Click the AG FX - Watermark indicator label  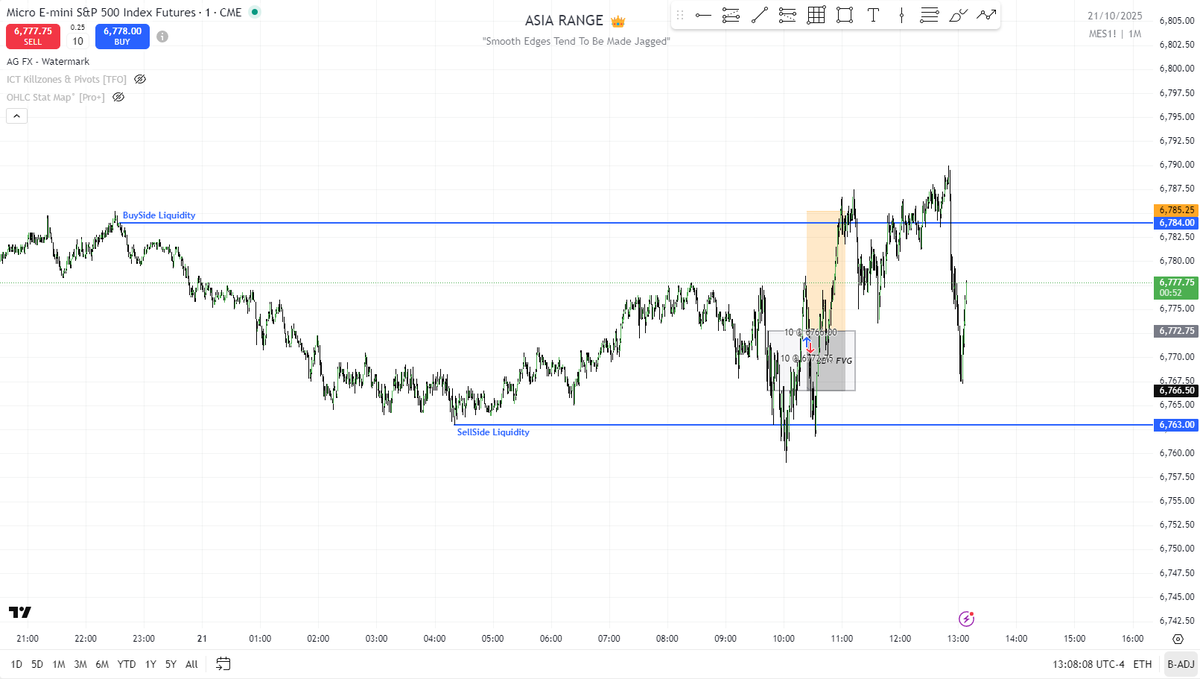48,61
